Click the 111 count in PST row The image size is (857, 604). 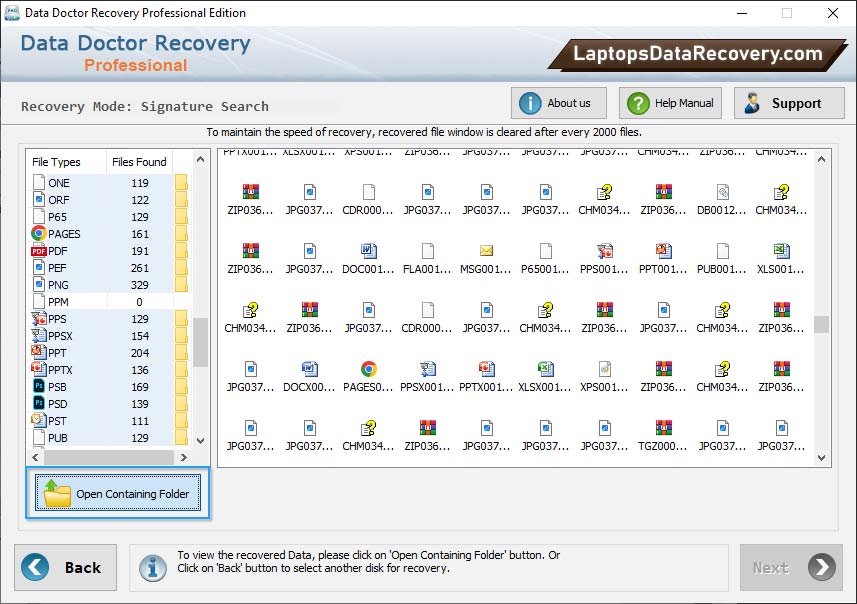pos(140,421)
